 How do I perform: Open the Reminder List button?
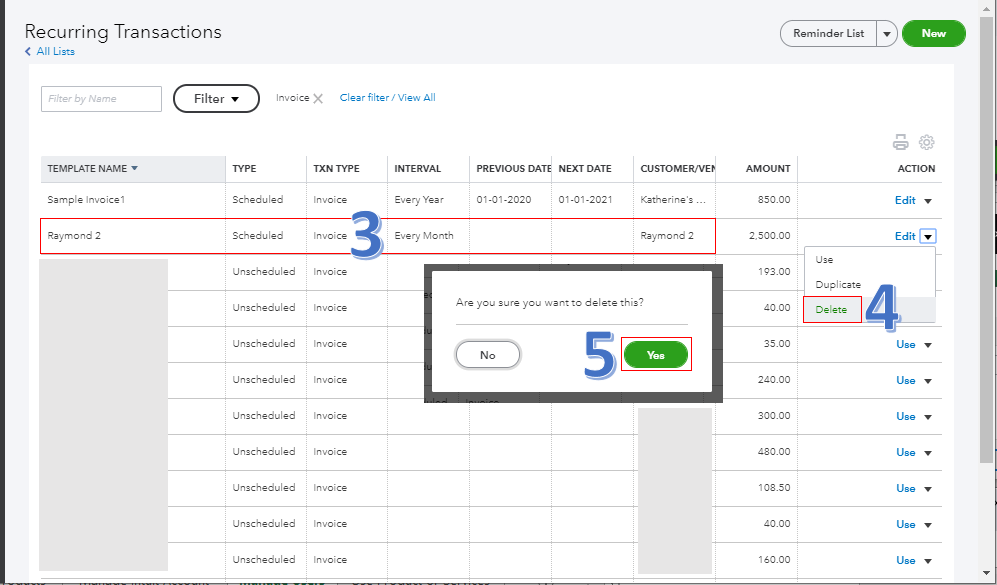tap(828, 34)
